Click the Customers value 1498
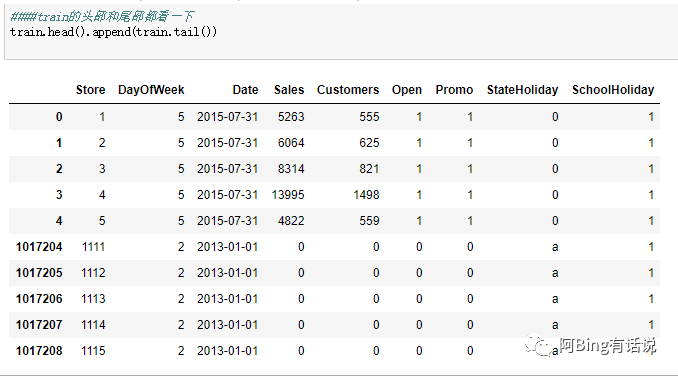This screenshot has width=678, height=376. [x=366, y=195]
